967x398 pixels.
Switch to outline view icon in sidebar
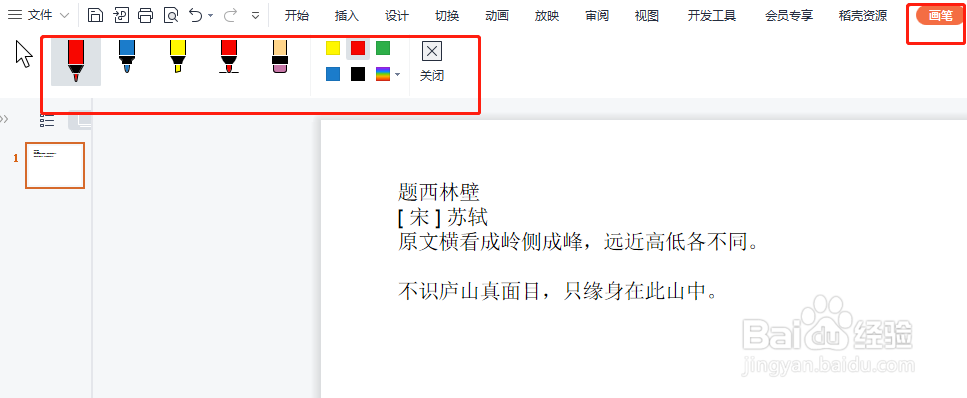click(47, 120)
